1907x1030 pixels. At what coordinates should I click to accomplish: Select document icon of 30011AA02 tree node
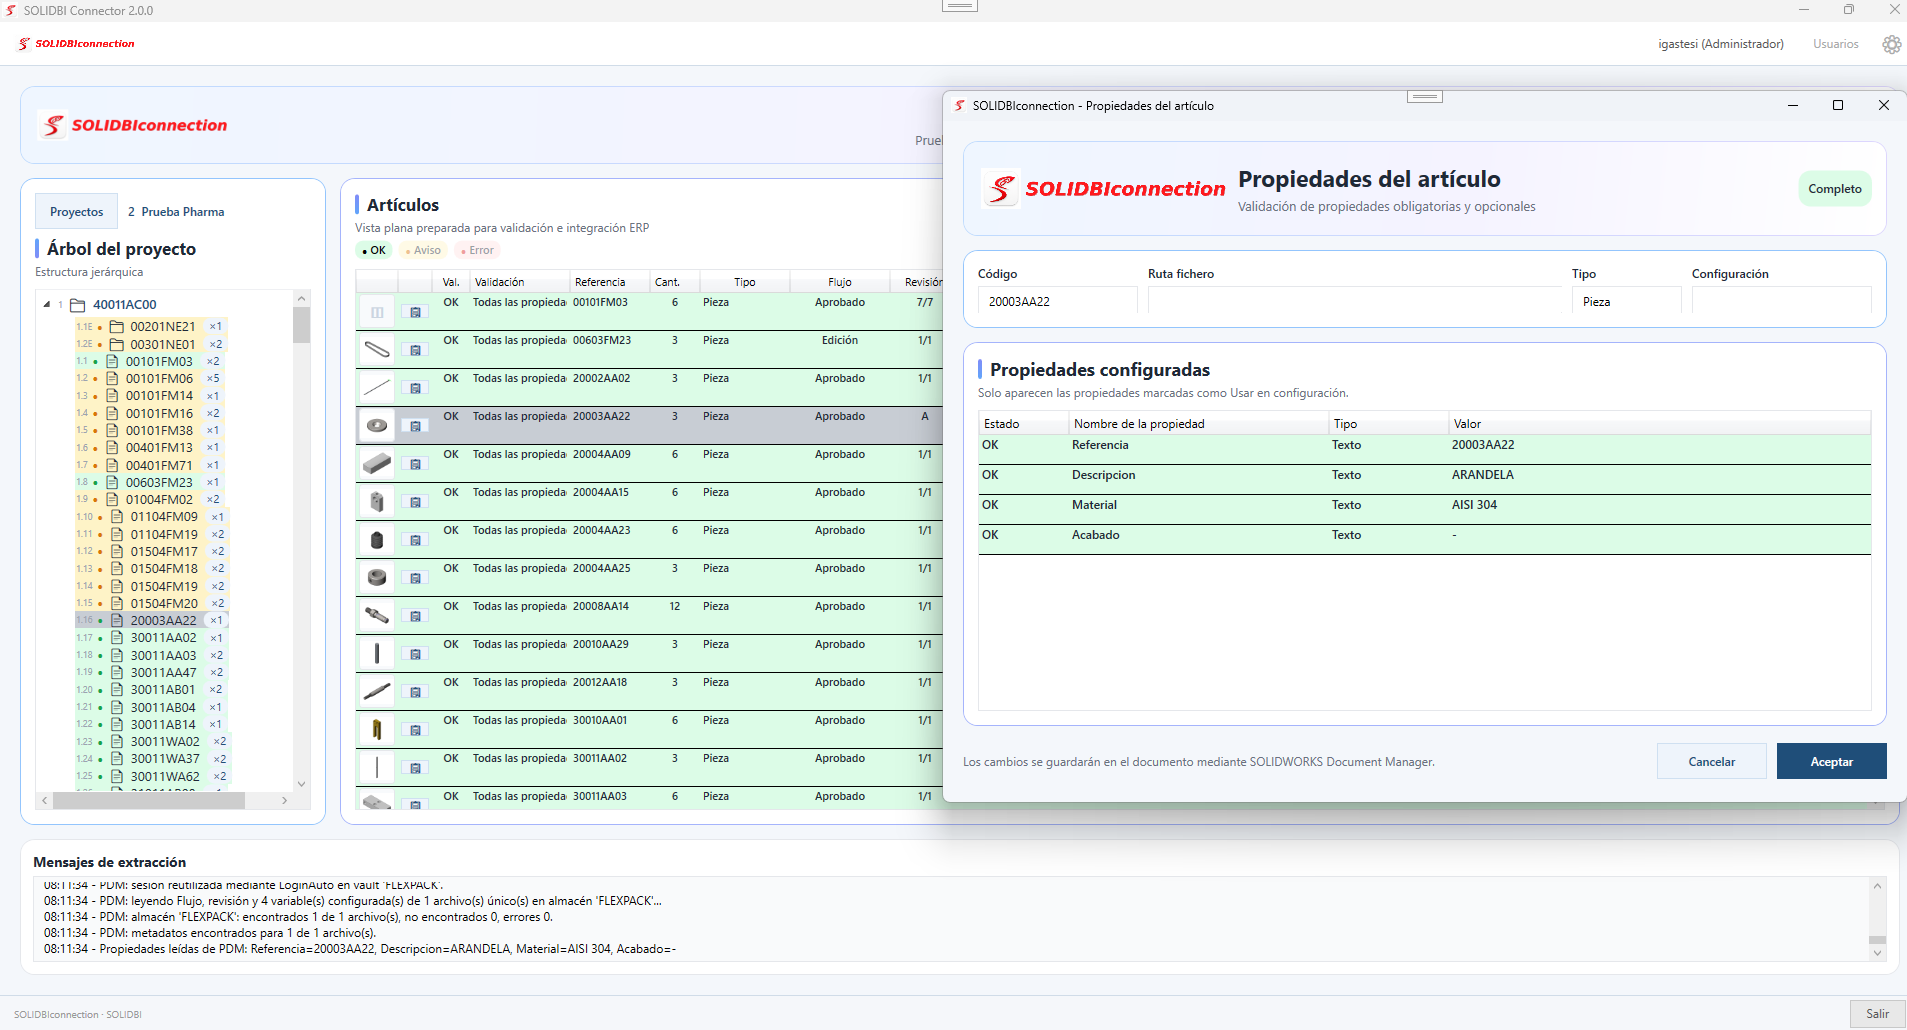click(117, 638)
